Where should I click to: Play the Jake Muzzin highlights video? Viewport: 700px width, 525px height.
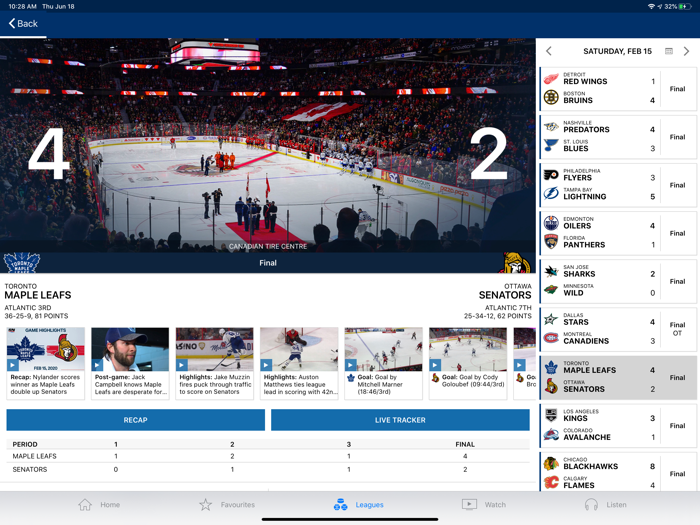pyautogui.click(x=214, y=349)
